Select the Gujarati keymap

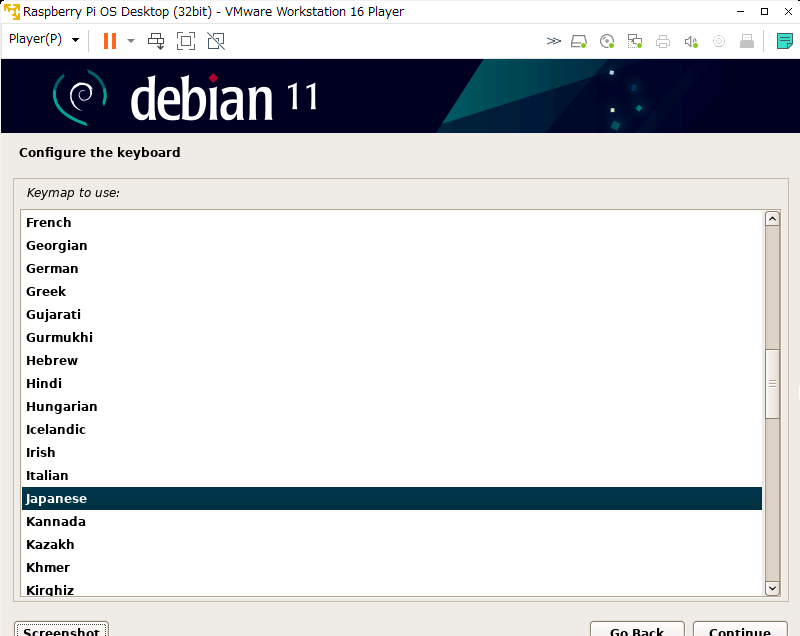(392, 314)
